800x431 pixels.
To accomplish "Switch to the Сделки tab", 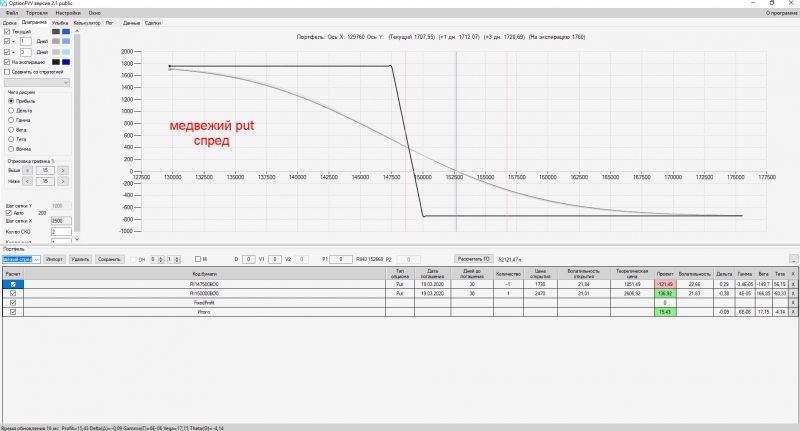I will coord(153,23).
